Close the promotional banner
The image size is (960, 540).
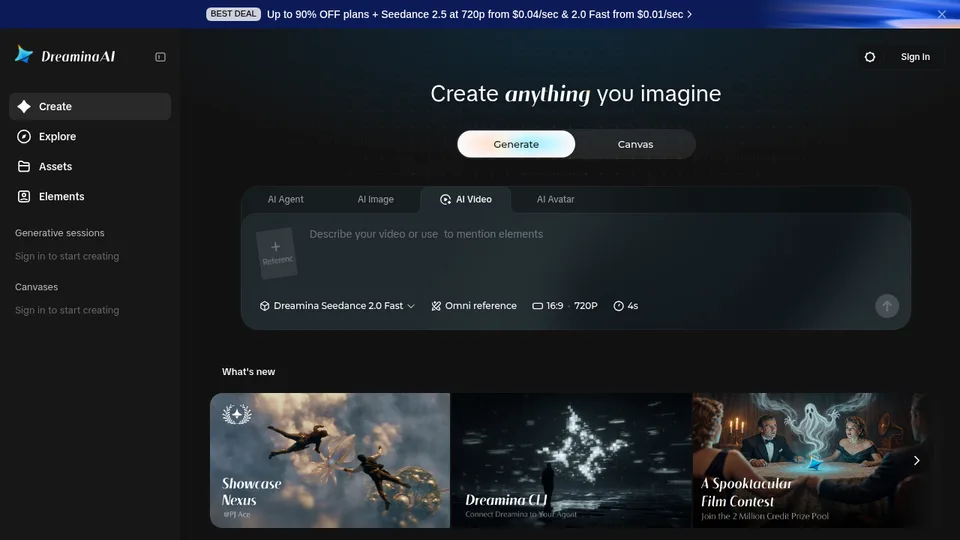tap(942, 14)
